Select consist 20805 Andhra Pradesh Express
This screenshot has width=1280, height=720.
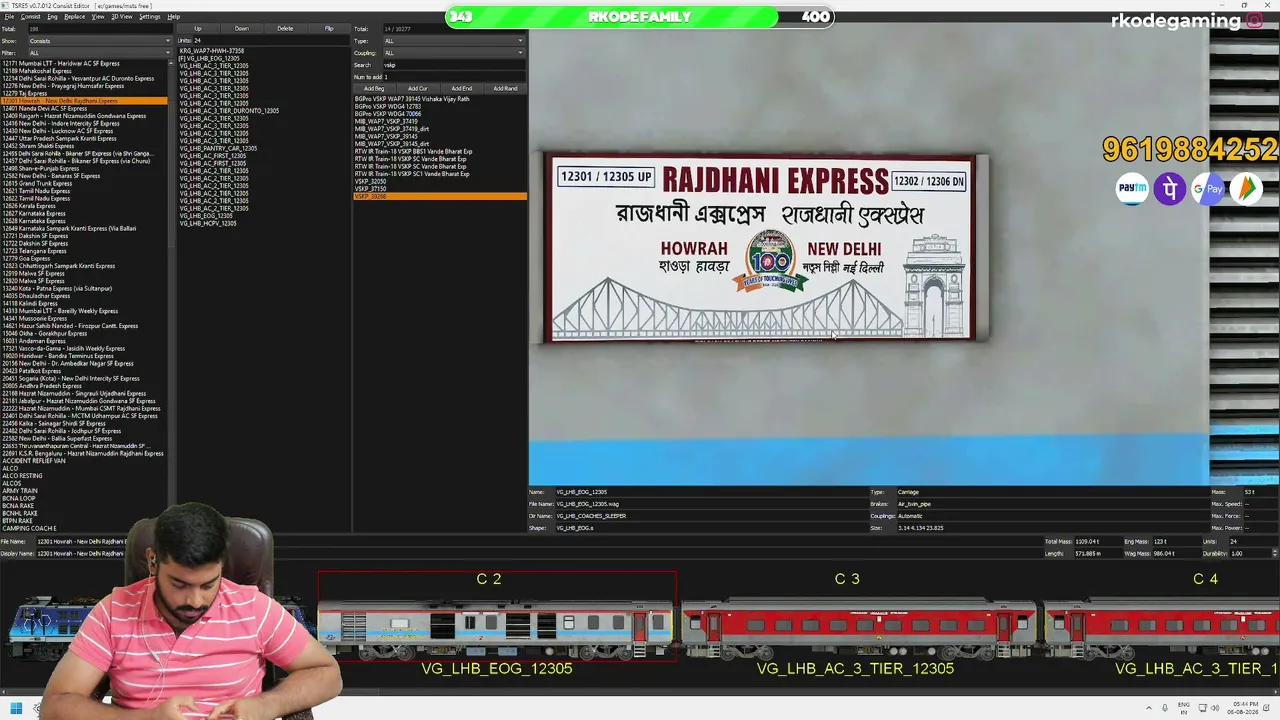point(42,386)
